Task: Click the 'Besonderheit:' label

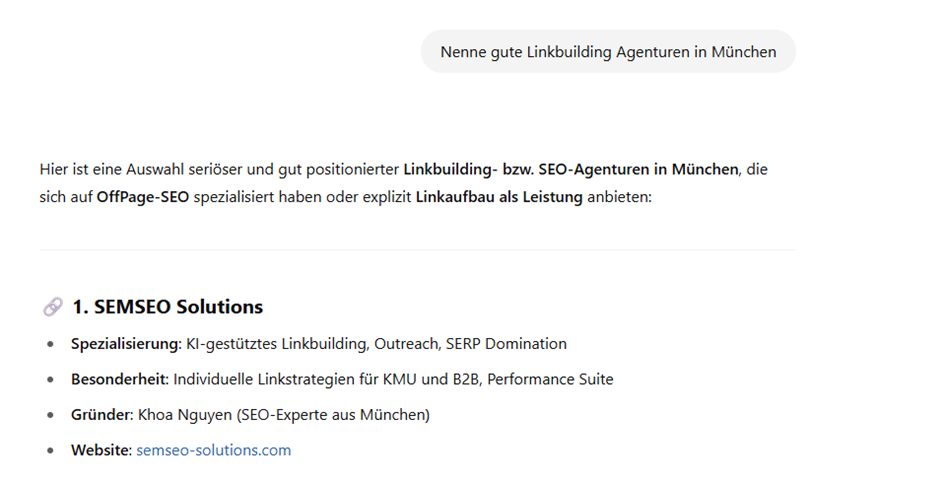Action: tap(120, 379)
